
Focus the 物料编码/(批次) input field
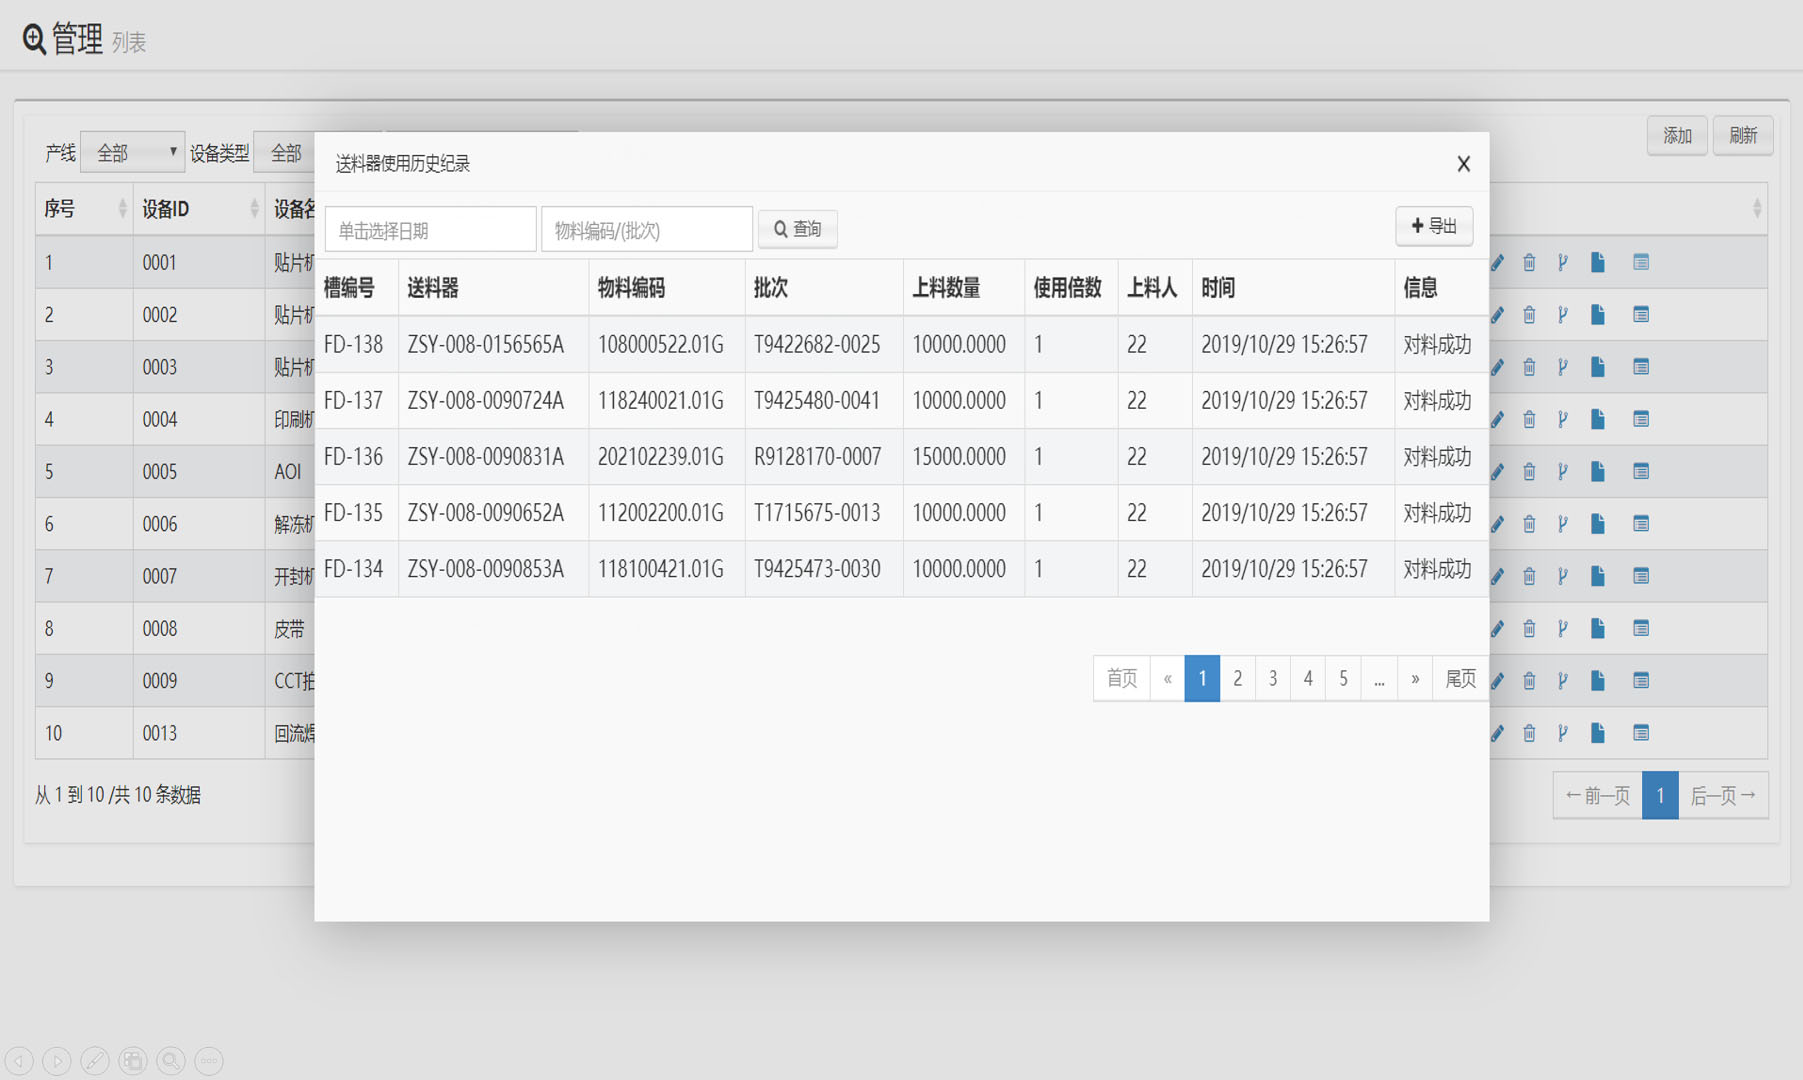[646, 230]
